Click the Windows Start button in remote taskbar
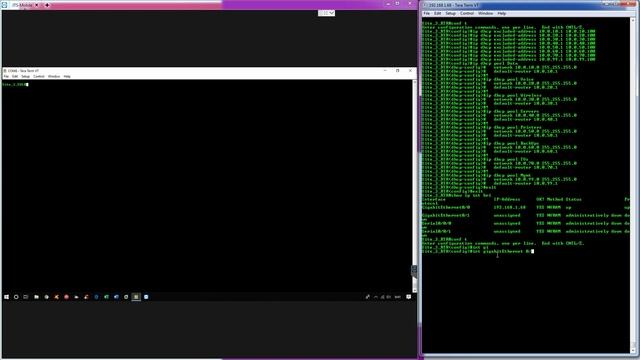 [x=7, y=297]
